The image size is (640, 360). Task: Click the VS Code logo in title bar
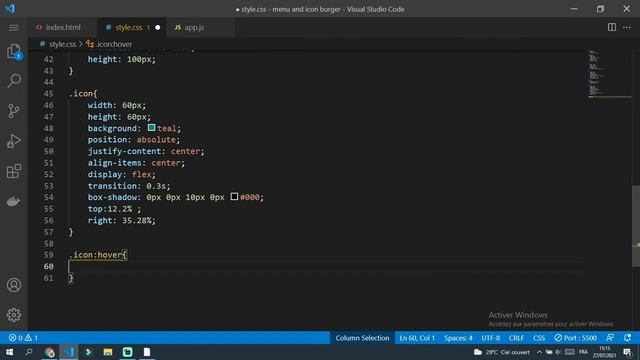(10, 9)
